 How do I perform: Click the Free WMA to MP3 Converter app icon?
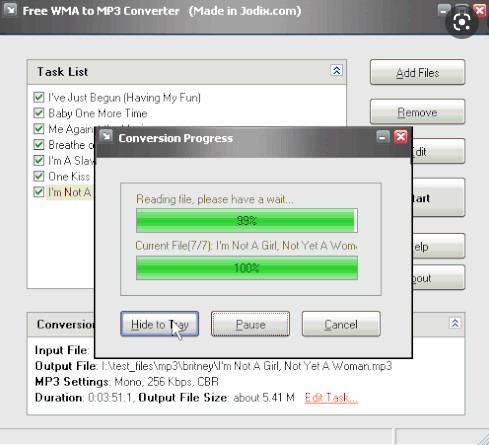tap(10, 10)
